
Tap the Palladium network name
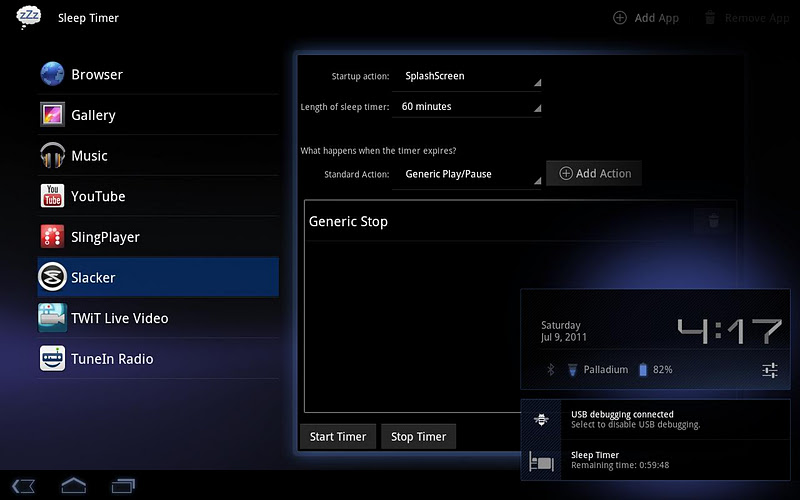point(606,369)
